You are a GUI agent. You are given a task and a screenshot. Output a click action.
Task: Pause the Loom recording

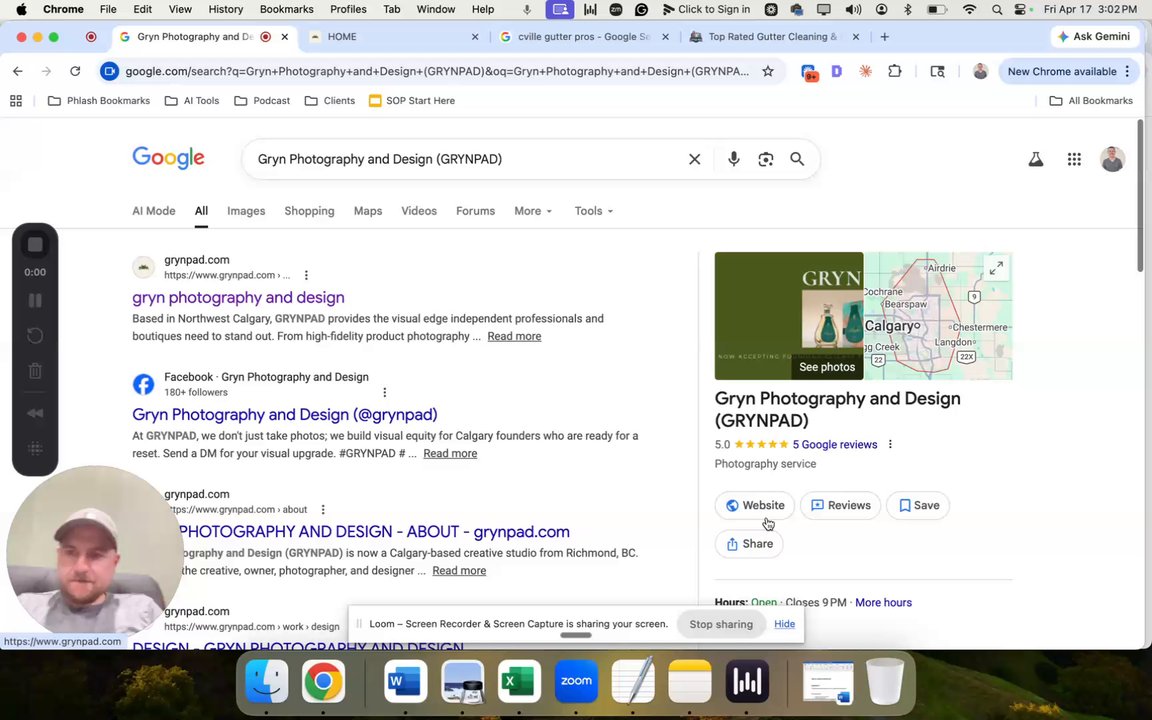[35, 300]
